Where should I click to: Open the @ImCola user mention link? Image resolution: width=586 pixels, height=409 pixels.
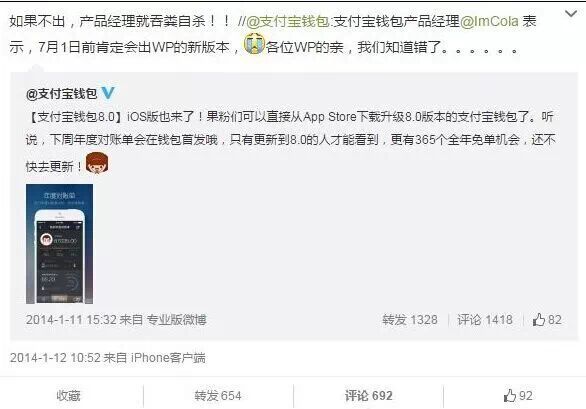tap(489, 21)
